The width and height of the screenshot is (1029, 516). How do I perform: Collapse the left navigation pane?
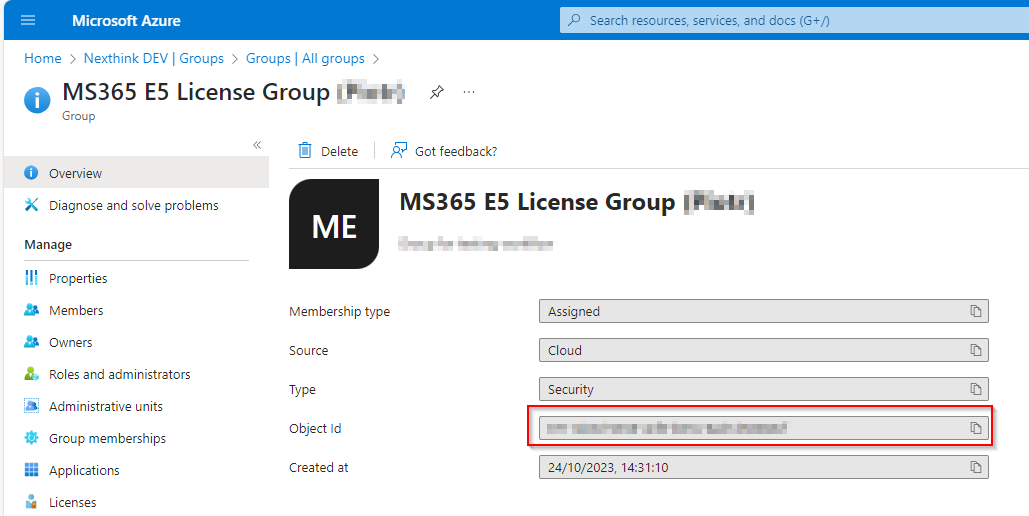click(x=257, y=145)
